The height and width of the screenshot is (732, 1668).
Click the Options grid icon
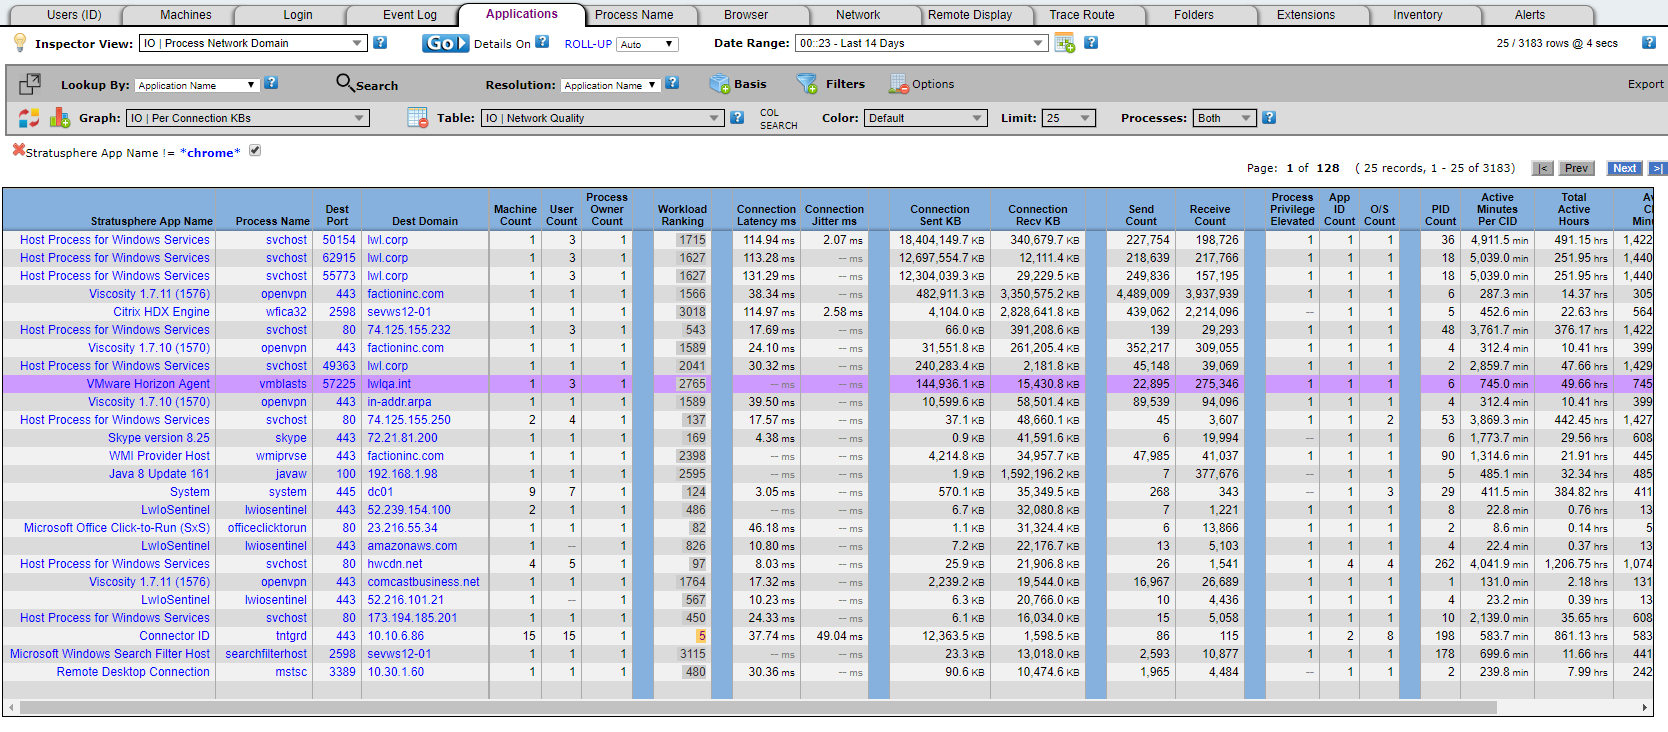coord(898,84)
